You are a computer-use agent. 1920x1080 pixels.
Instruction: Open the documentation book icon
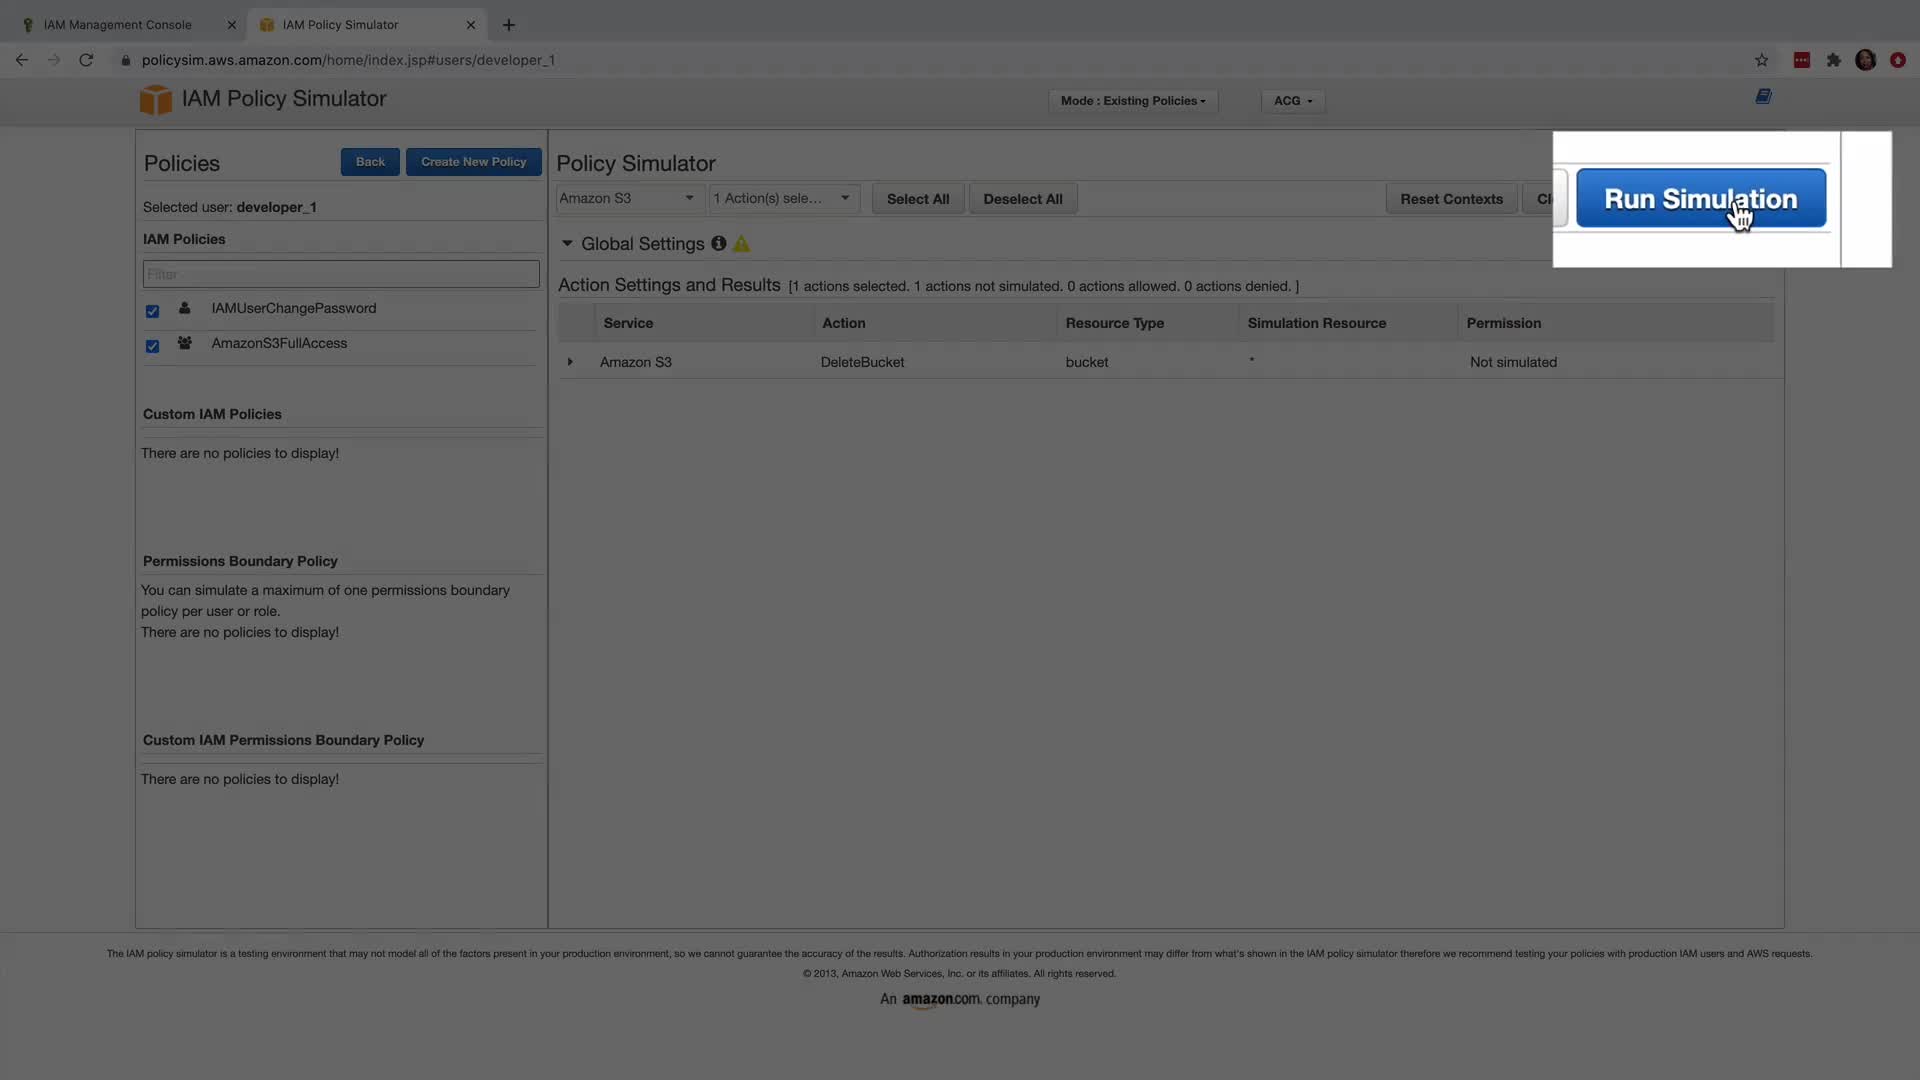point(1763,96)
